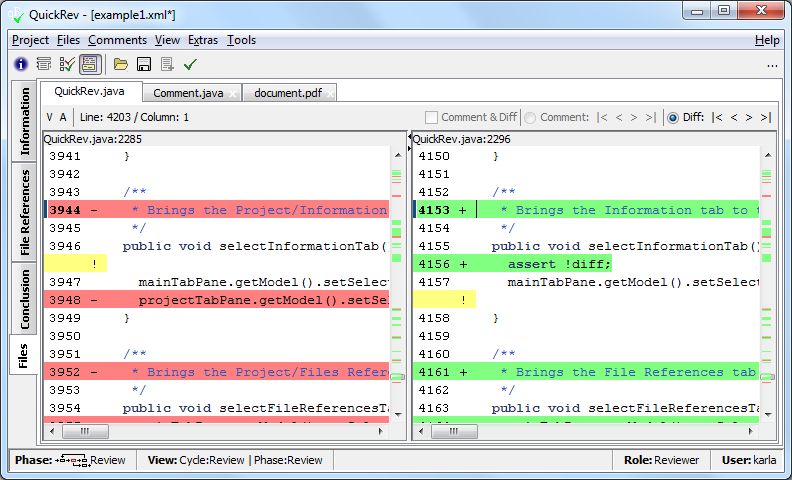This screenshot has width=792, height=480.
Task: Jump to last diff
Action: [x=766, y=117]
